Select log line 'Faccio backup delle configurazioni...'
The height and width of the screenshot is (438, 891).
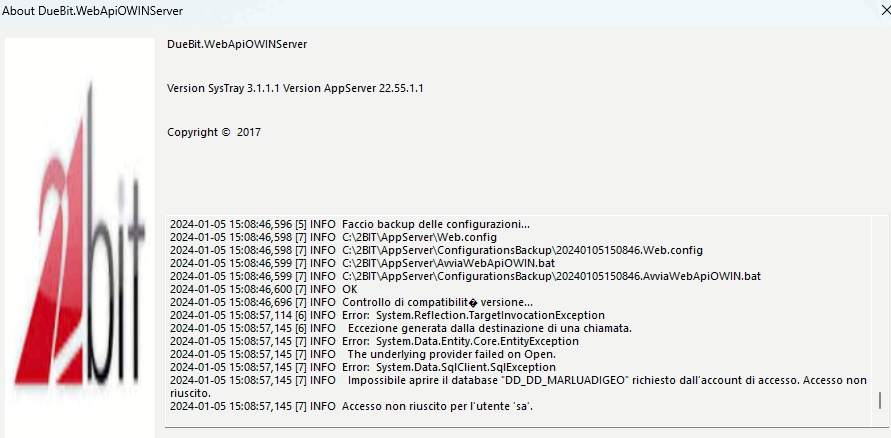pos(350,224)
